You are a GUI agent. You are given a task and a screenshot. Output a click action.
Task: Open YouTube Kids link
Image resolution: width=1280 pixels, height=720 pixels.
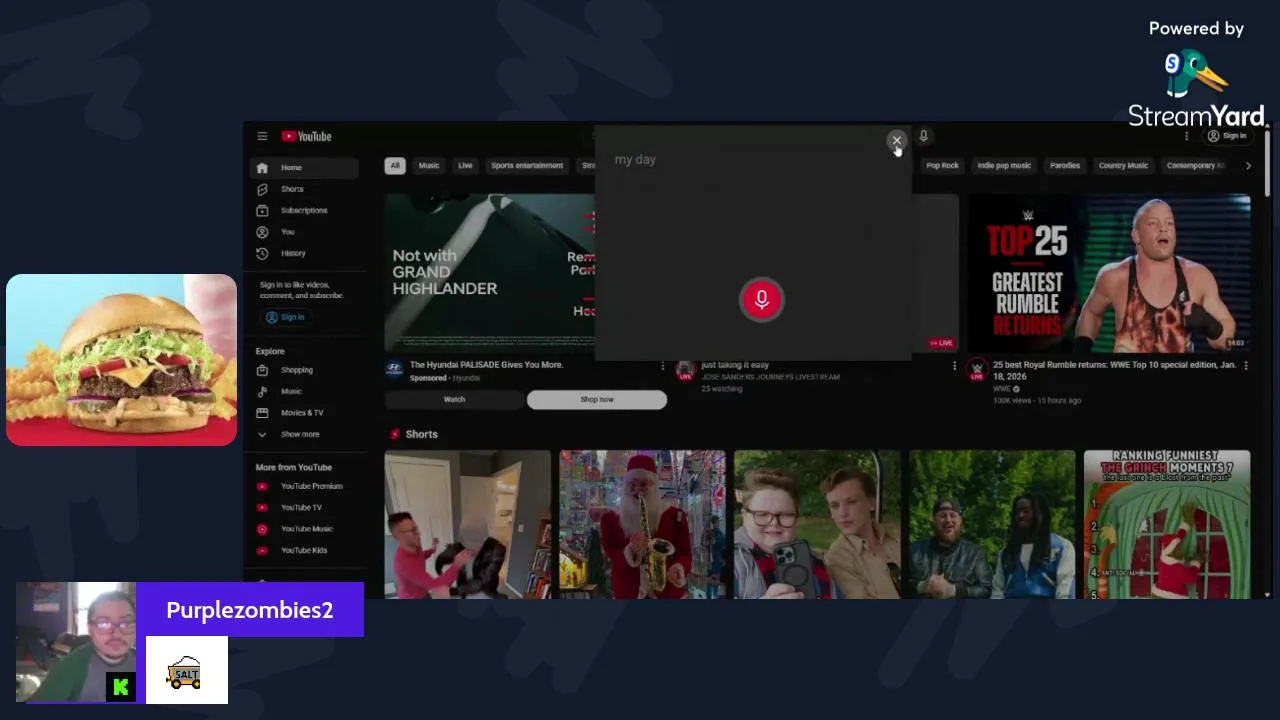[304, 550]
